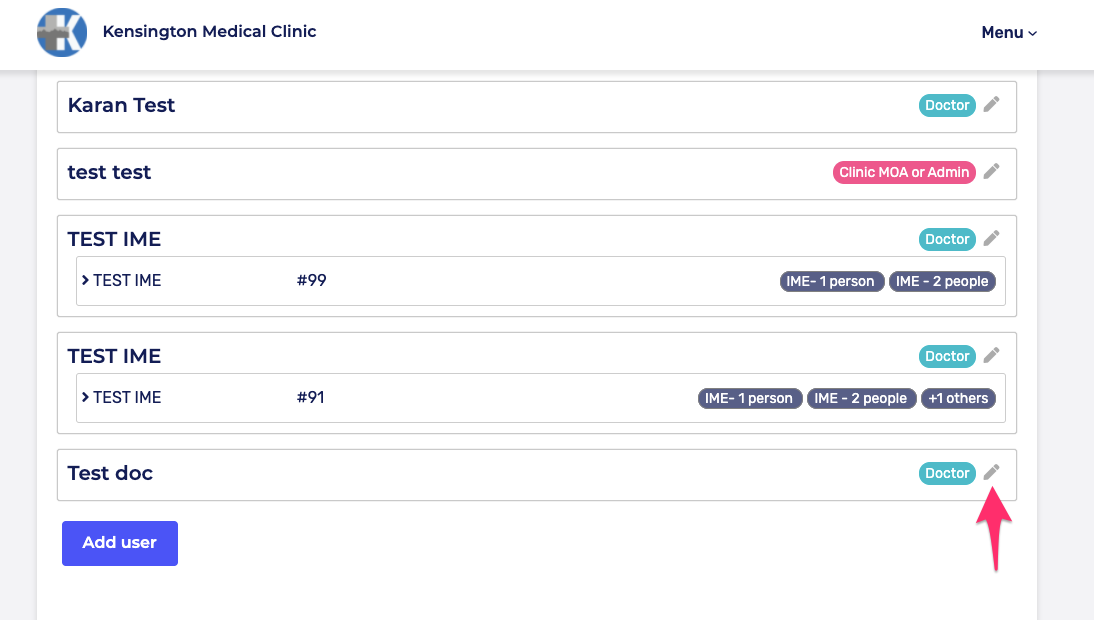Click the Add user button
The width and height of the screenshot is (1094, 620).
coord(120,543)
